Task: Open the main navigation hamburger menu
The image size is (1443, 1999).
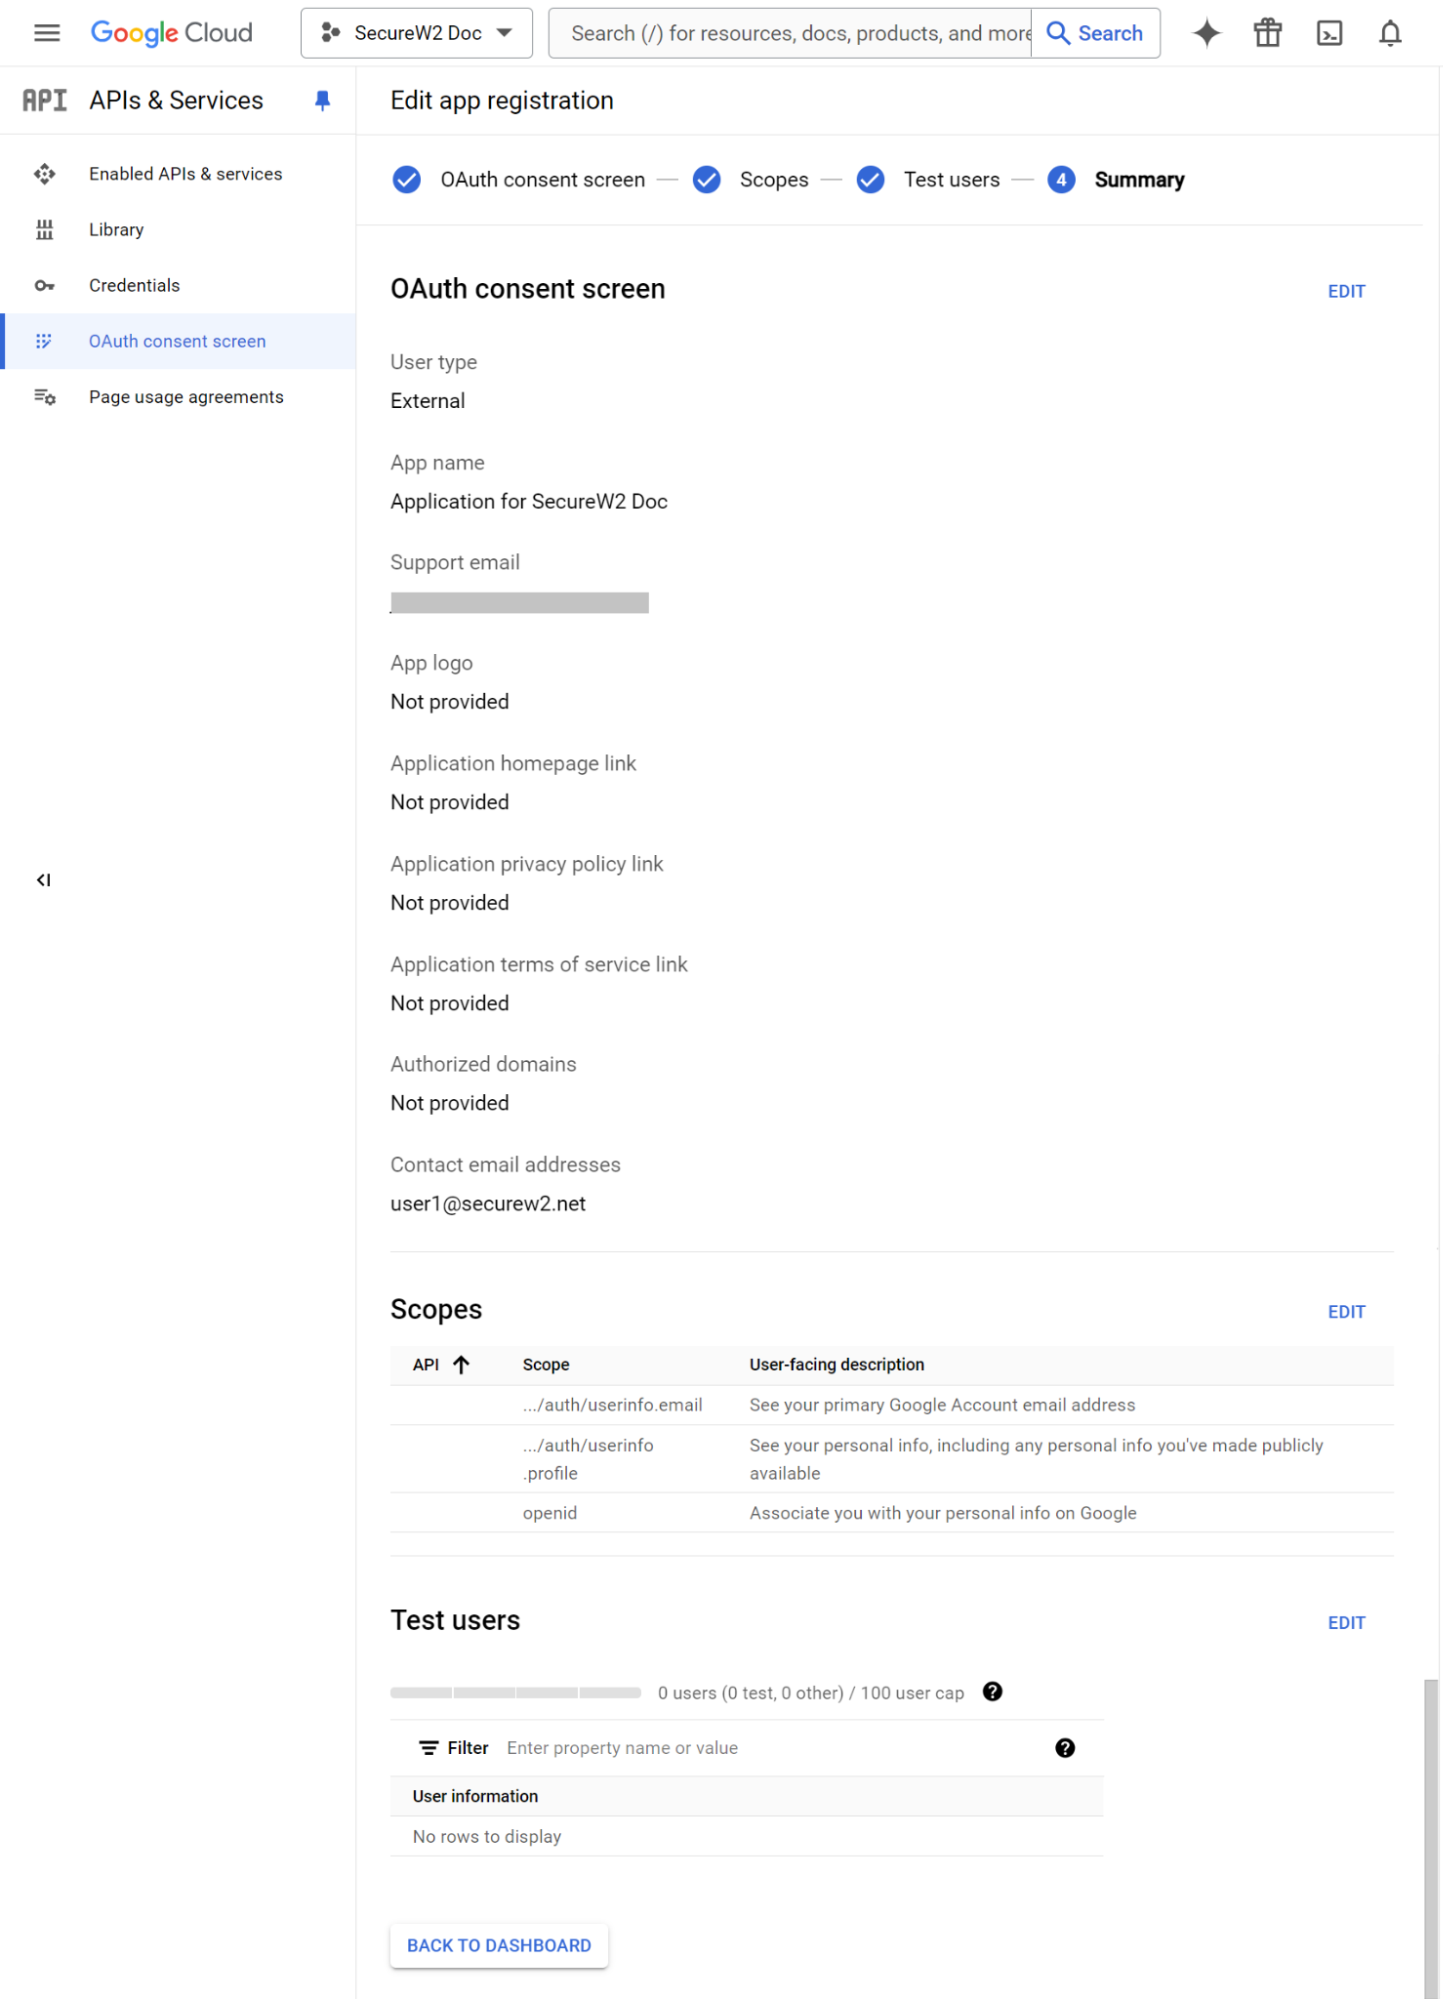Action: pyautogui.click(x=47, y=33)
